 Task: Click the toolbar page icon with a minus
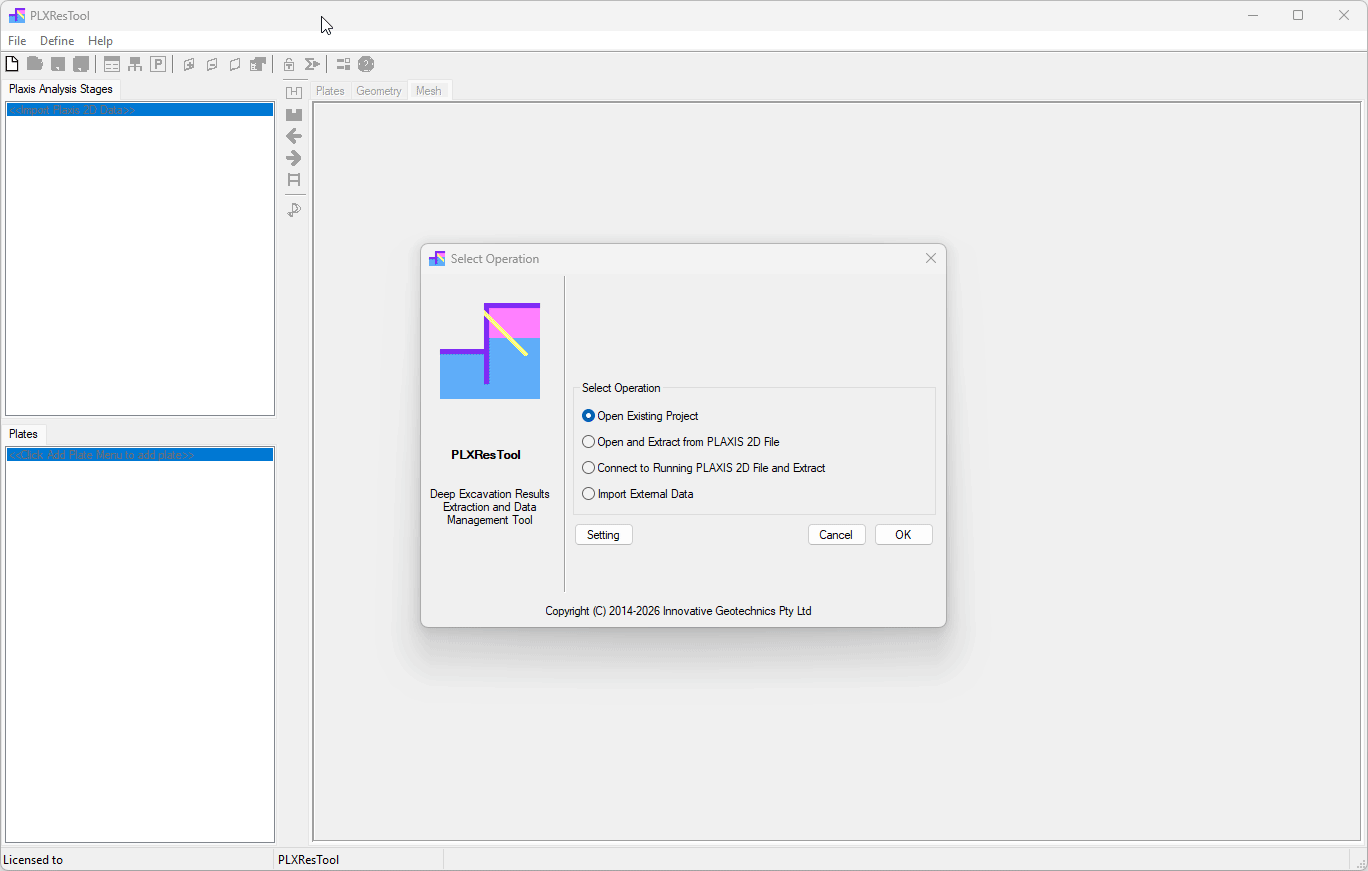point(212,64)
